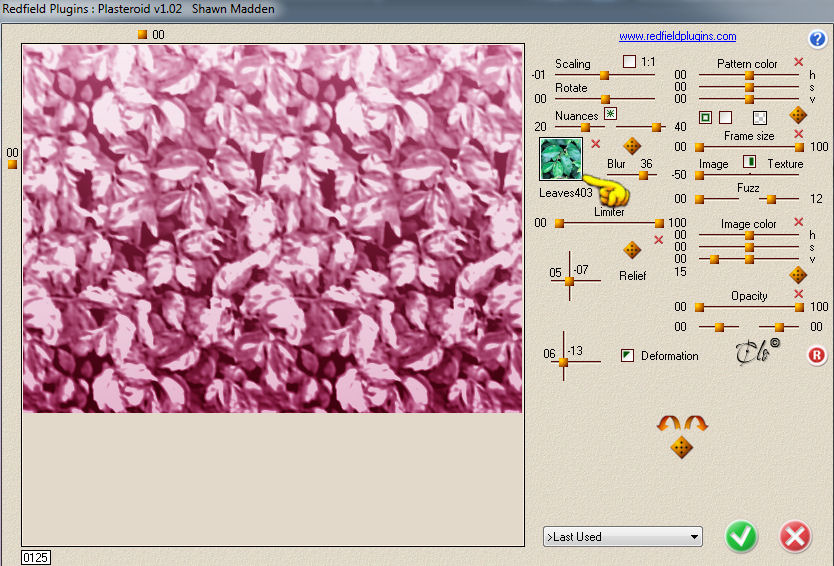This screenshot has width=834, height=566.
Task: Click the Scaling slider handle
Action: [x=604, y=76]
